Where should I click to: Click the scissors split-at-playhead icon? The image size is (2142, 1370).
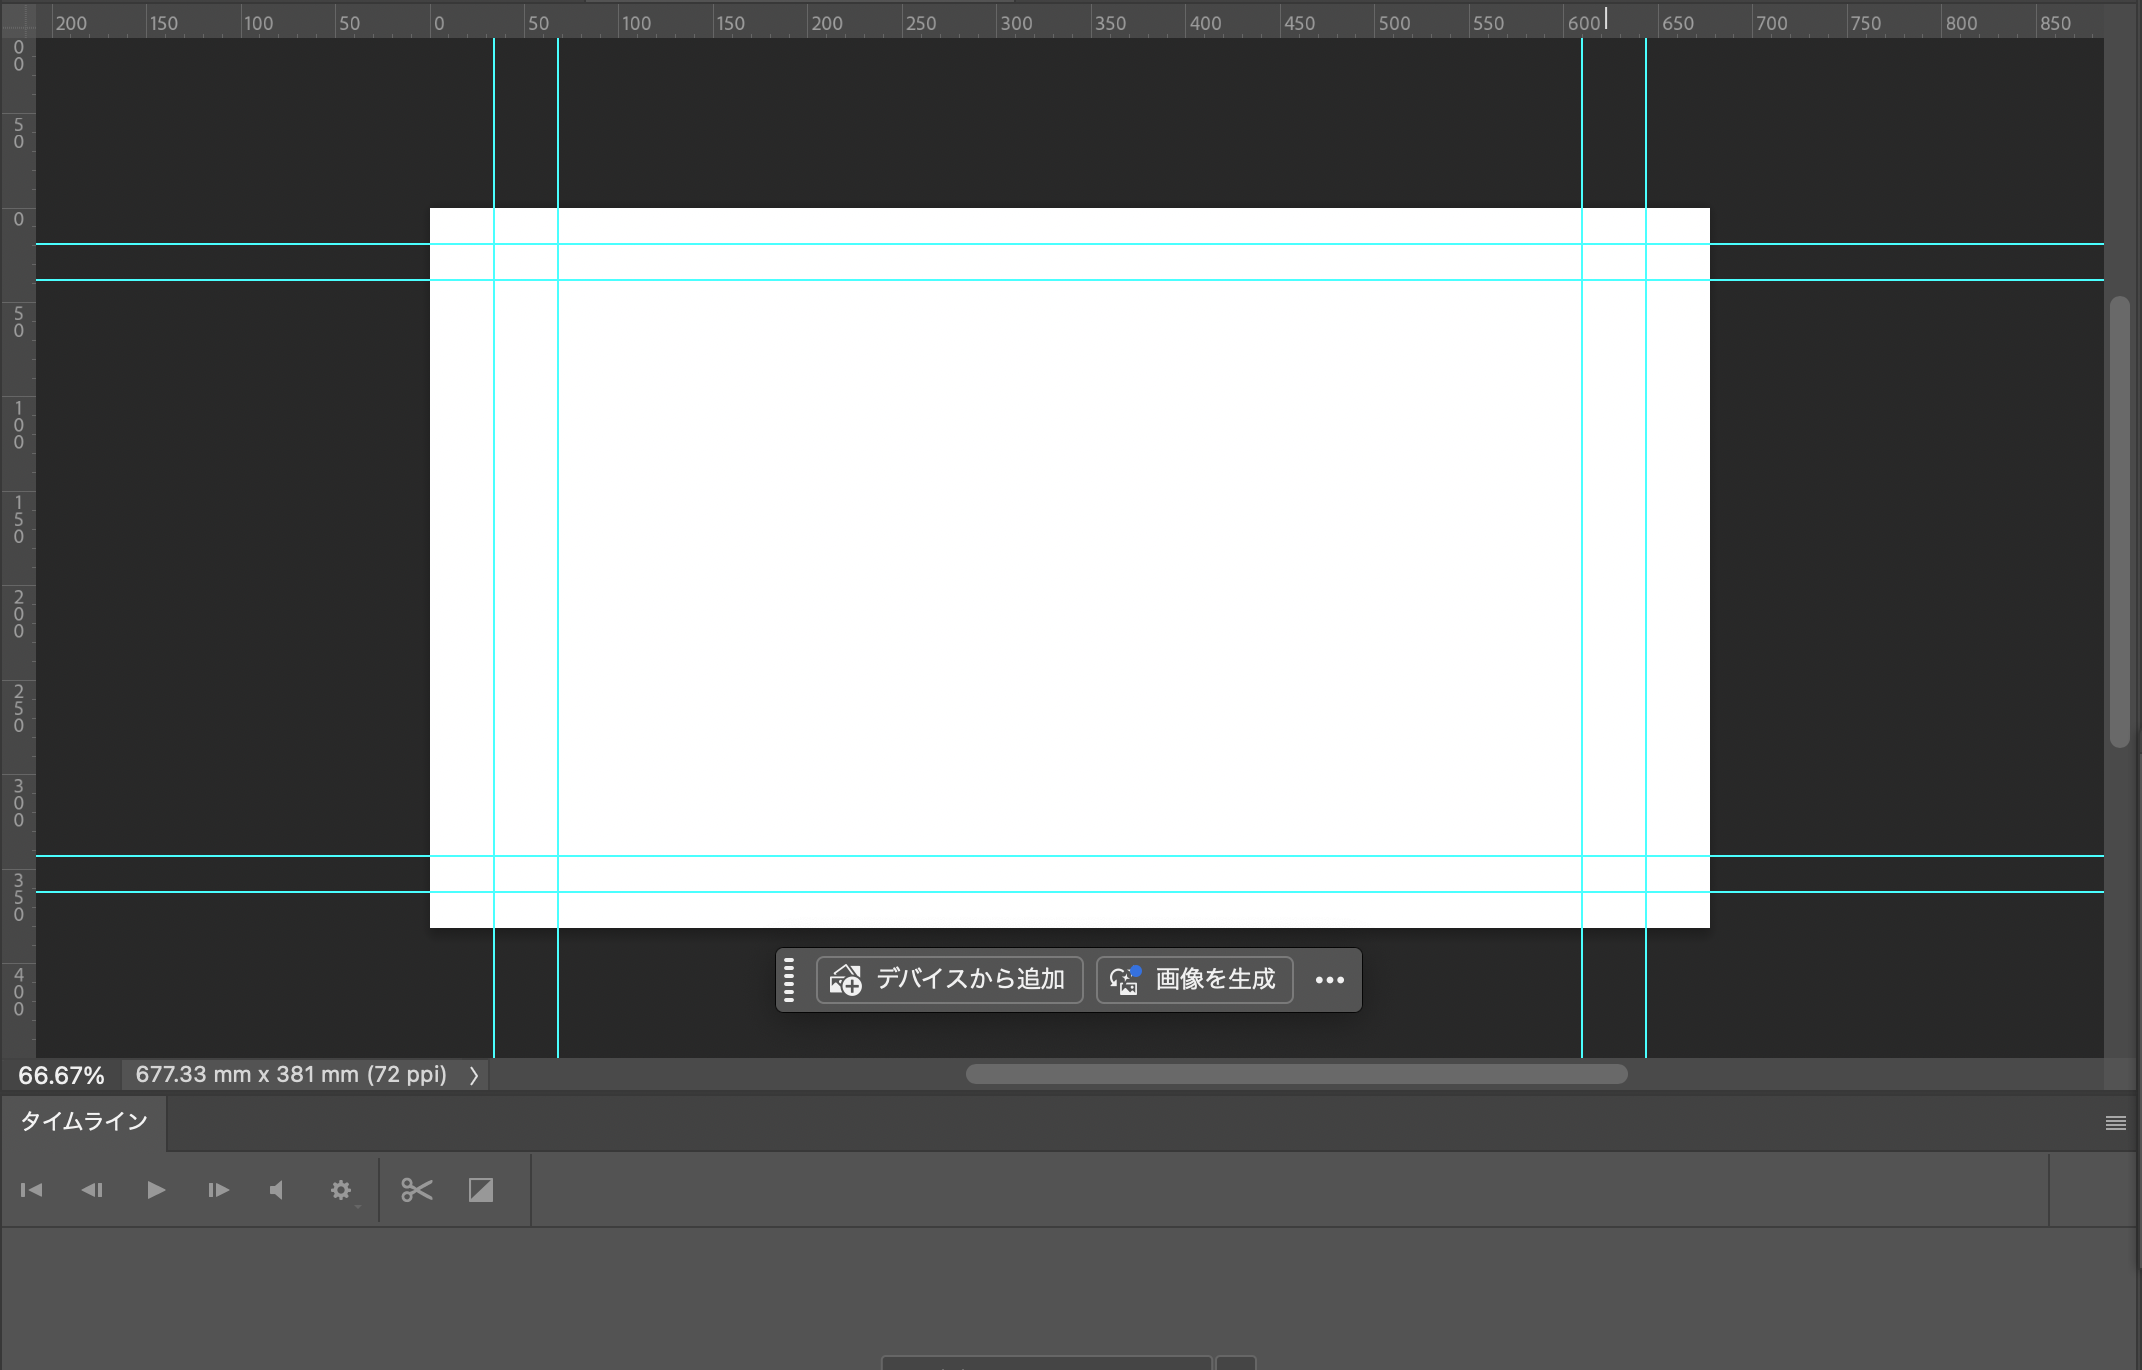416,1190
